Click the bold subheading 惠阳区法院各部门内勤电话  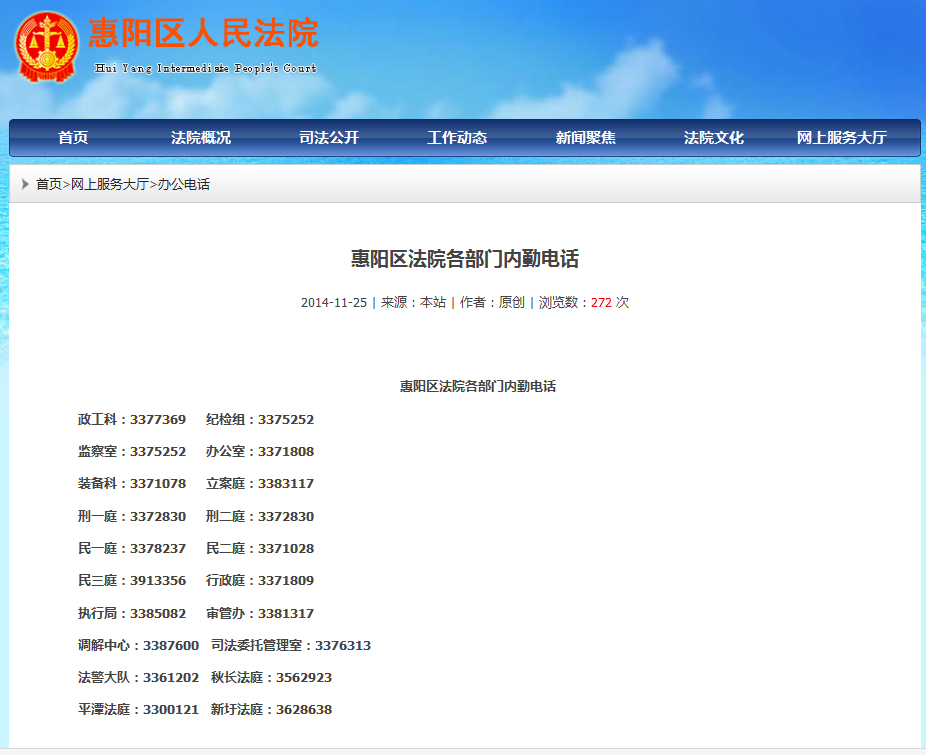pyautogui.click(x=478, y=386)
